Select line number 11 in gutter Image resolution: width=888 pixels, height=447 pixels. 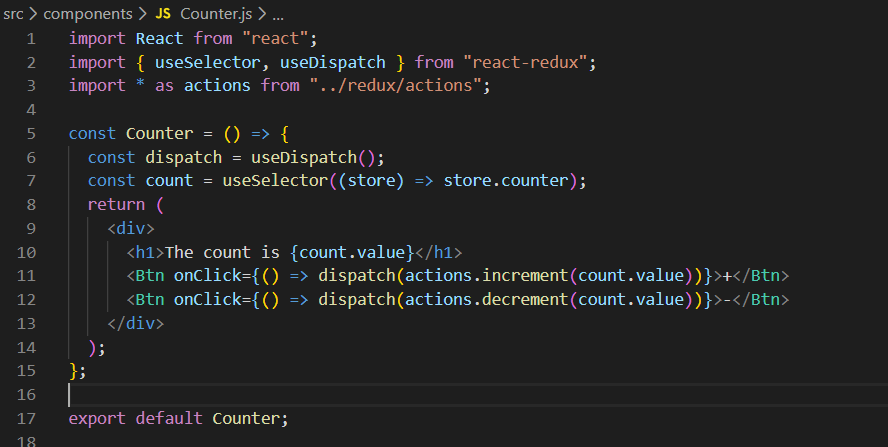[27, 276]
